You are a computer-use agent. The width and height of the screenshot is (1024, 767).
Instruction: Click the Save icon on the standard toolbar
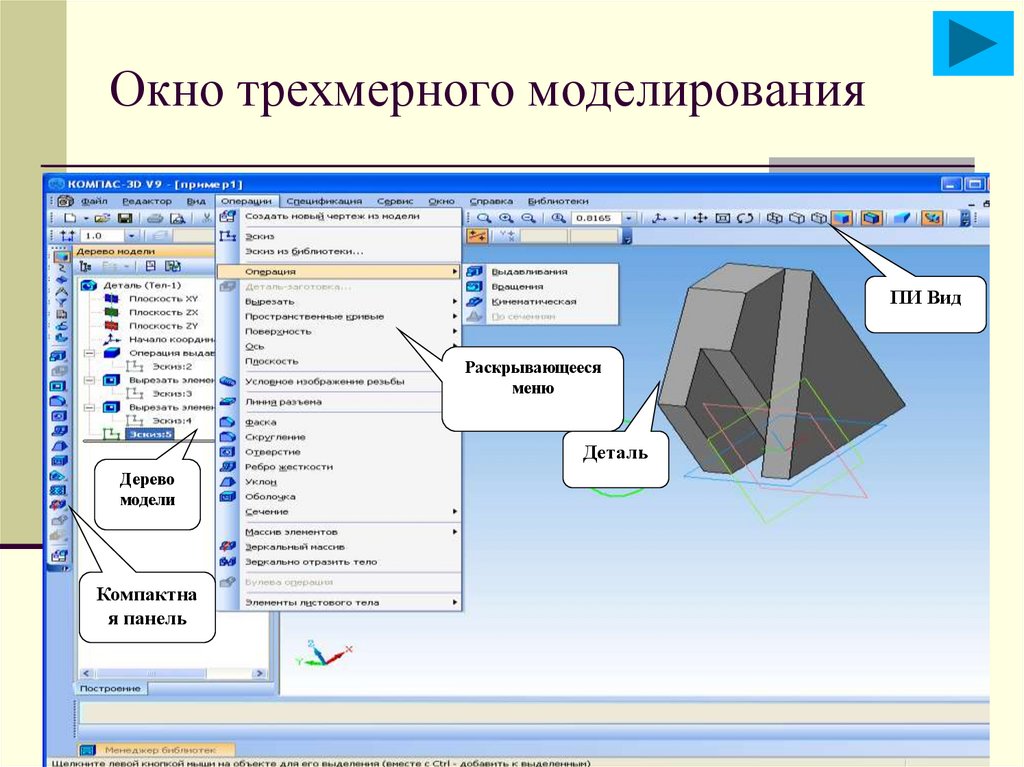pyautogui.click(x=126, y=217)
